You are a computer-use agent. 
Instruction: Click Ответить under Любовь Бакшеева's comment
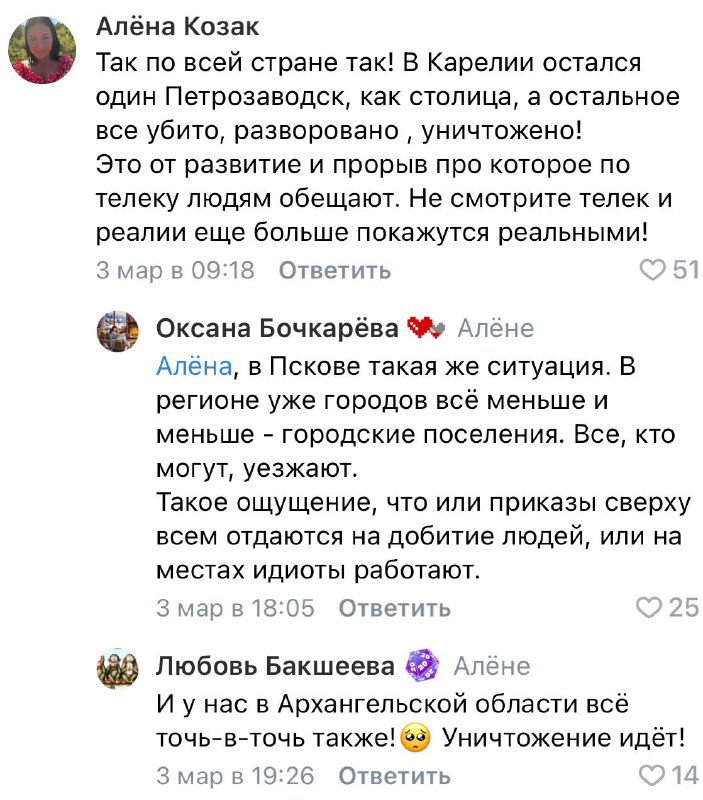tap(395, 775)
